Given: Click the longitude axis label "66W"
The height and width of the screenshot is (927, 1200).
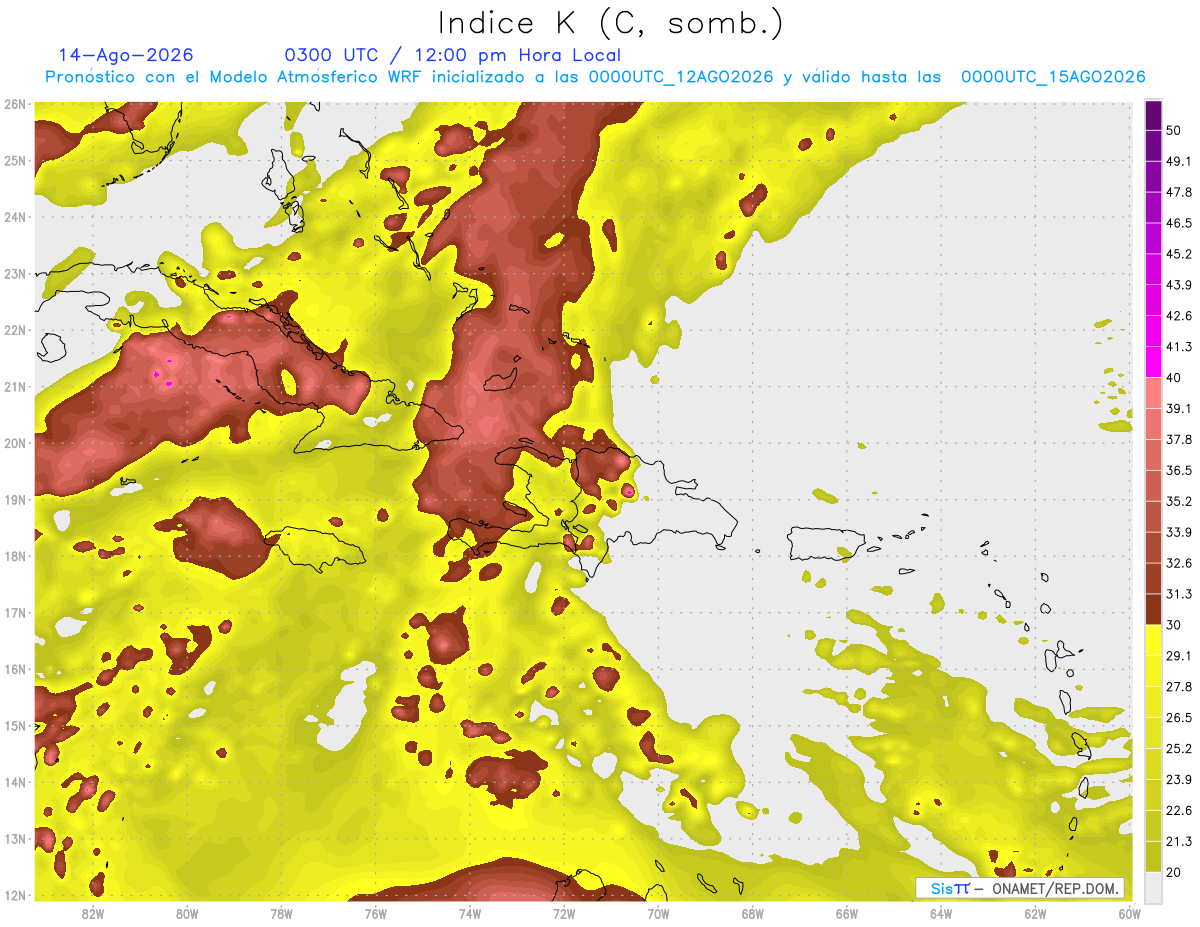Looking at the screenshot, I should (846, 914).
